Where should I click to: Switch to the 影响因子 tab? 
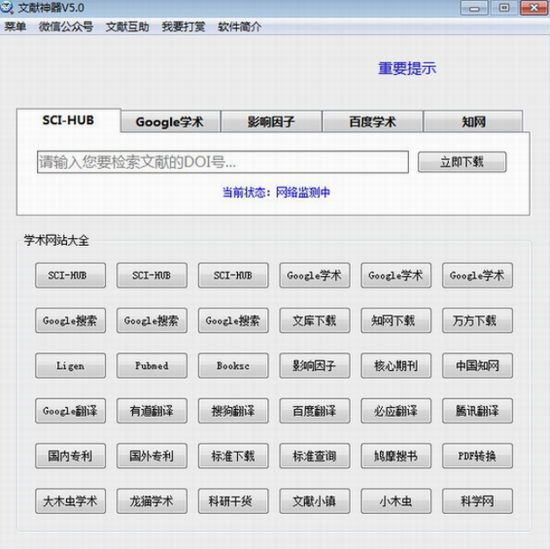click(271, 122)
